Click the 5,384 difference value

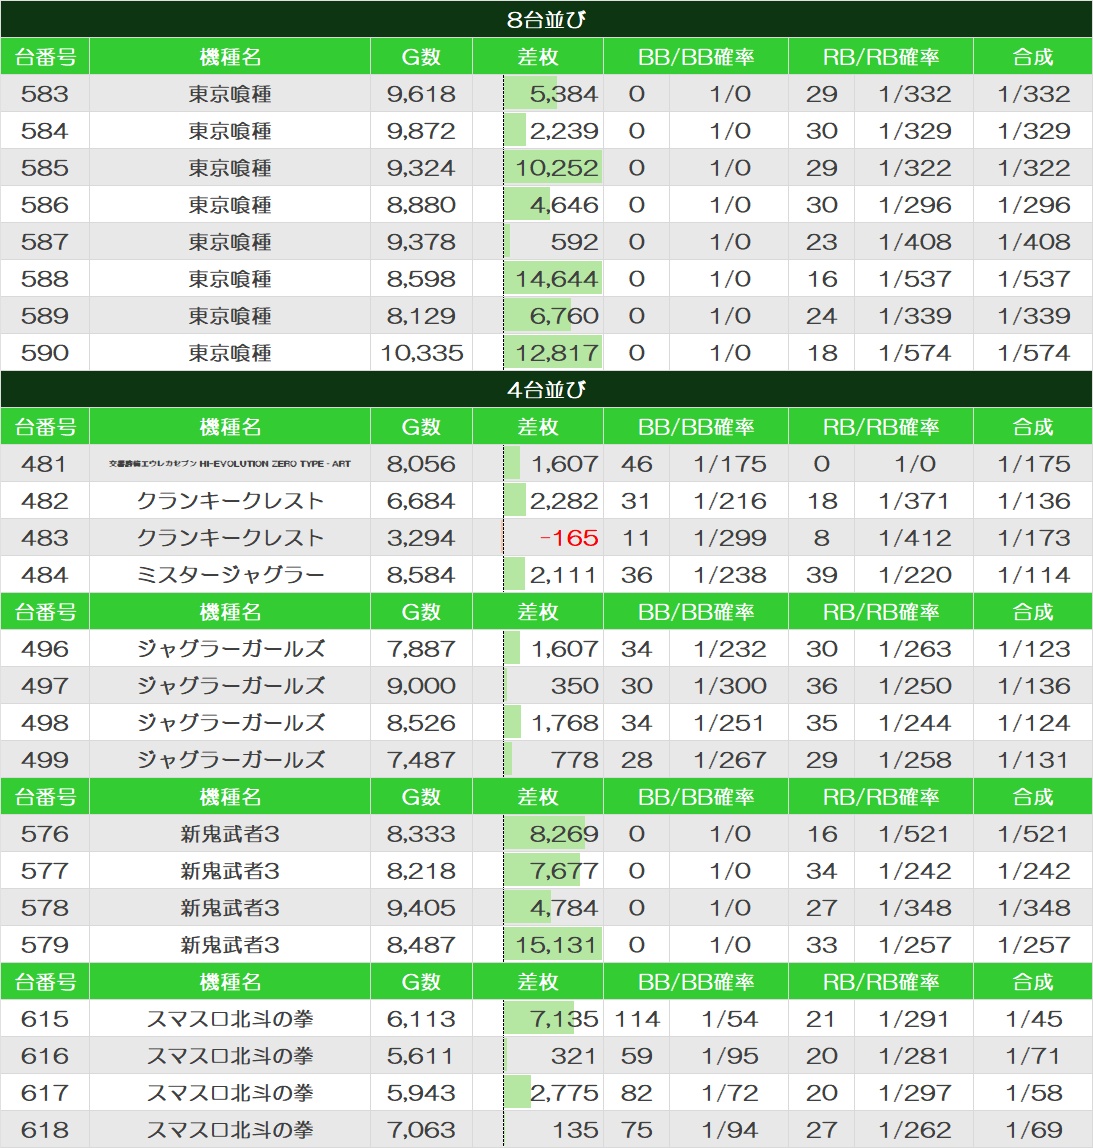[x=564, y=94]
